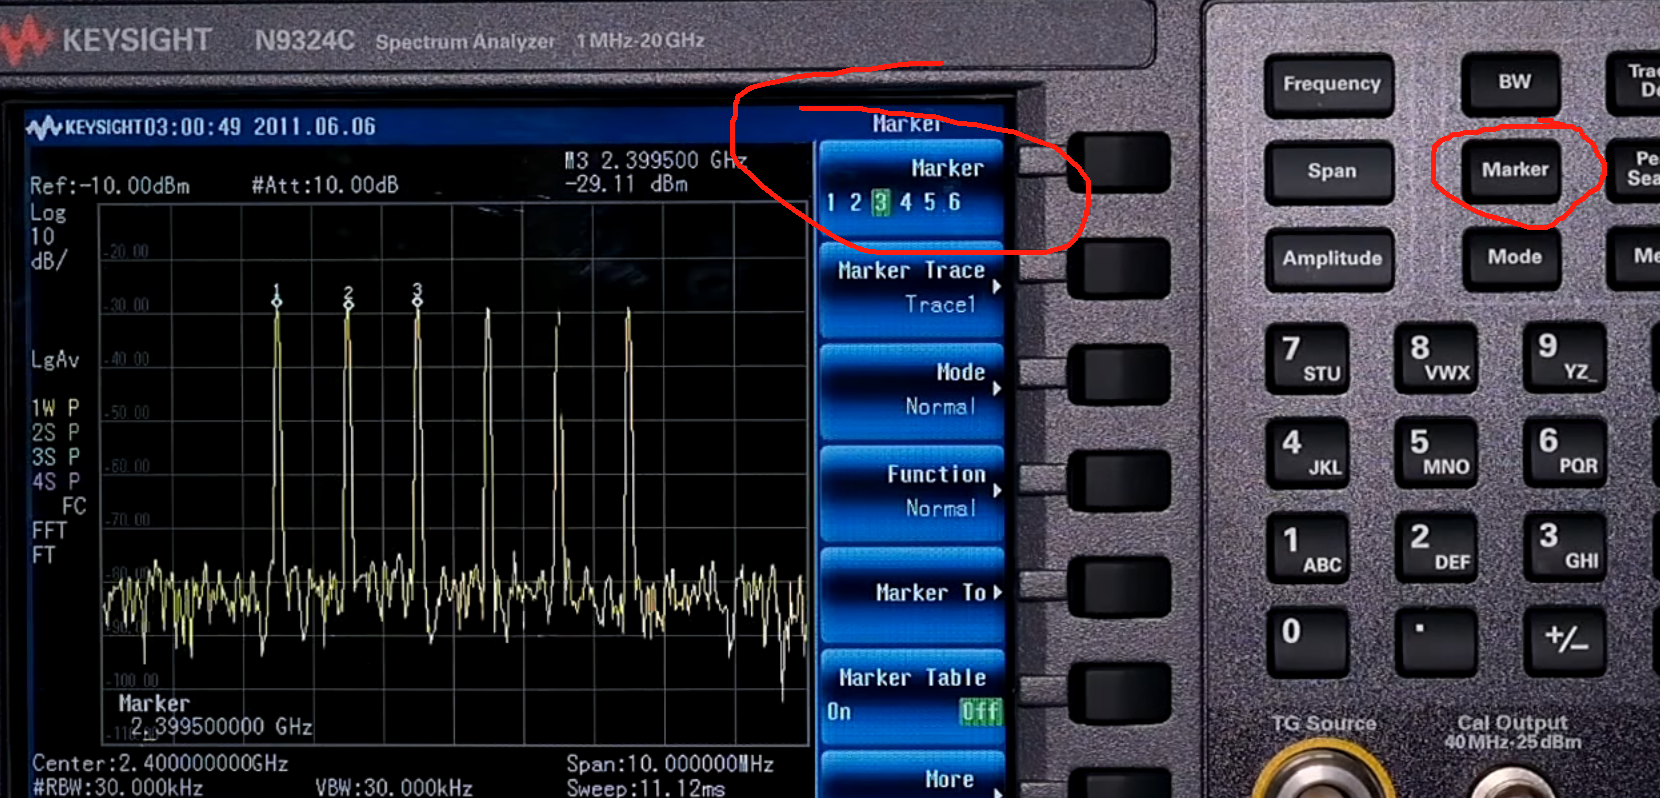This screenshot has height=798, width=1660.
Task: Tap keypad key 1 ABC
Action: 1309,548
